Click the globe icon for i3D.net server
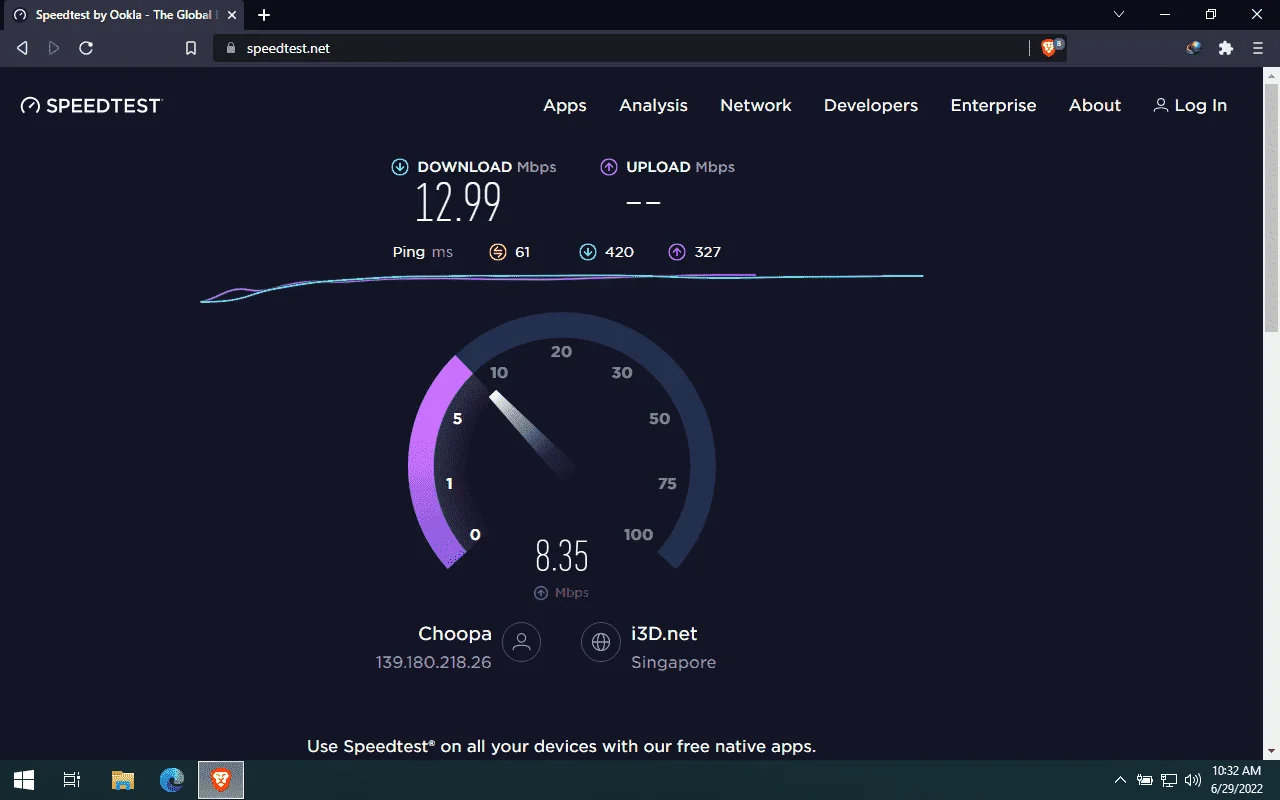Image resolution: width=1280 pixels, height=800 pixels. click(x=601, y=642)
